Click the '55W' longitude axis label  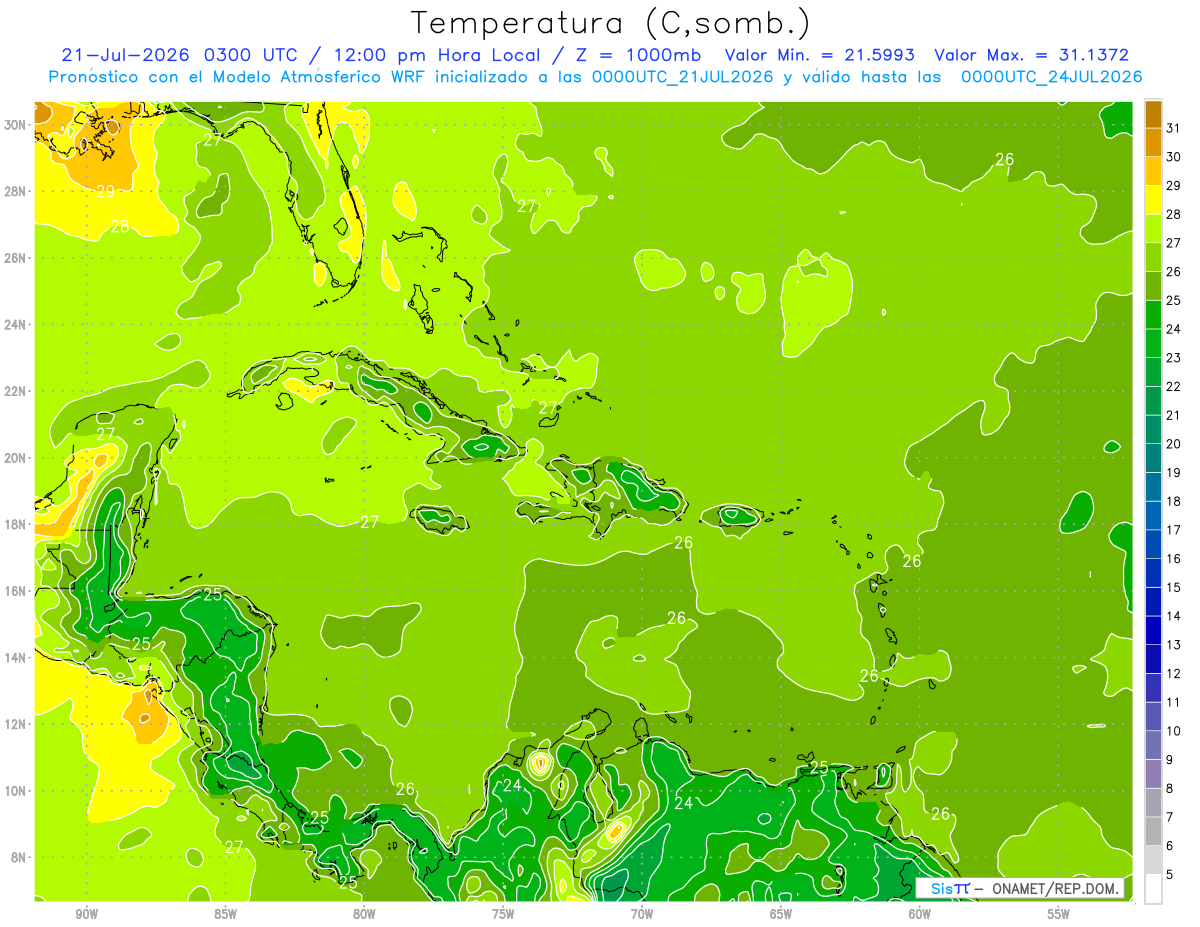click(1059, 914)
